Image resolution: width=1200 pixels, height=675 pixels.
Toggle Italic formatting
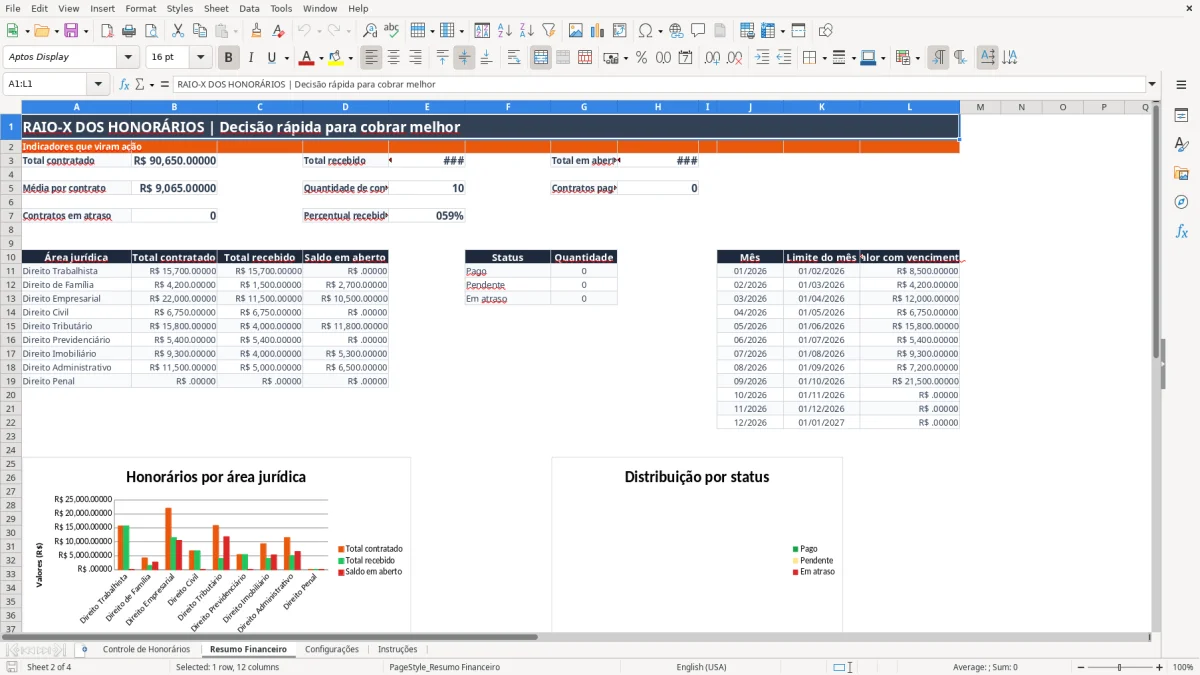coord(250,57)
